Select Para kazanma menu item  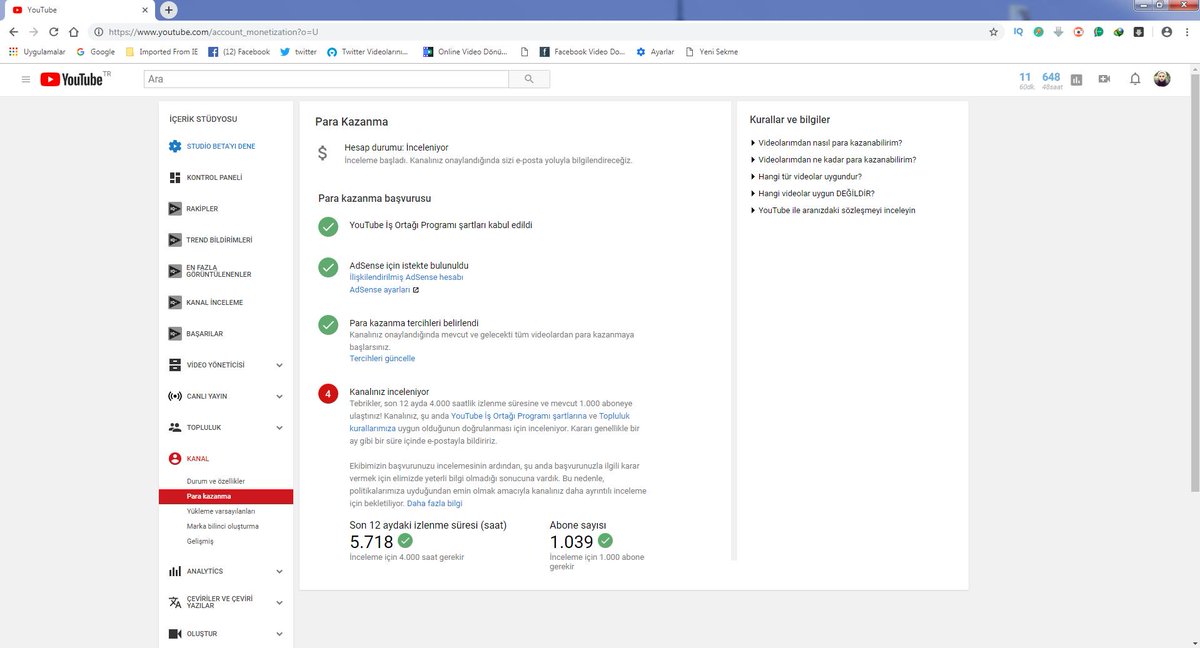(225, 496)
